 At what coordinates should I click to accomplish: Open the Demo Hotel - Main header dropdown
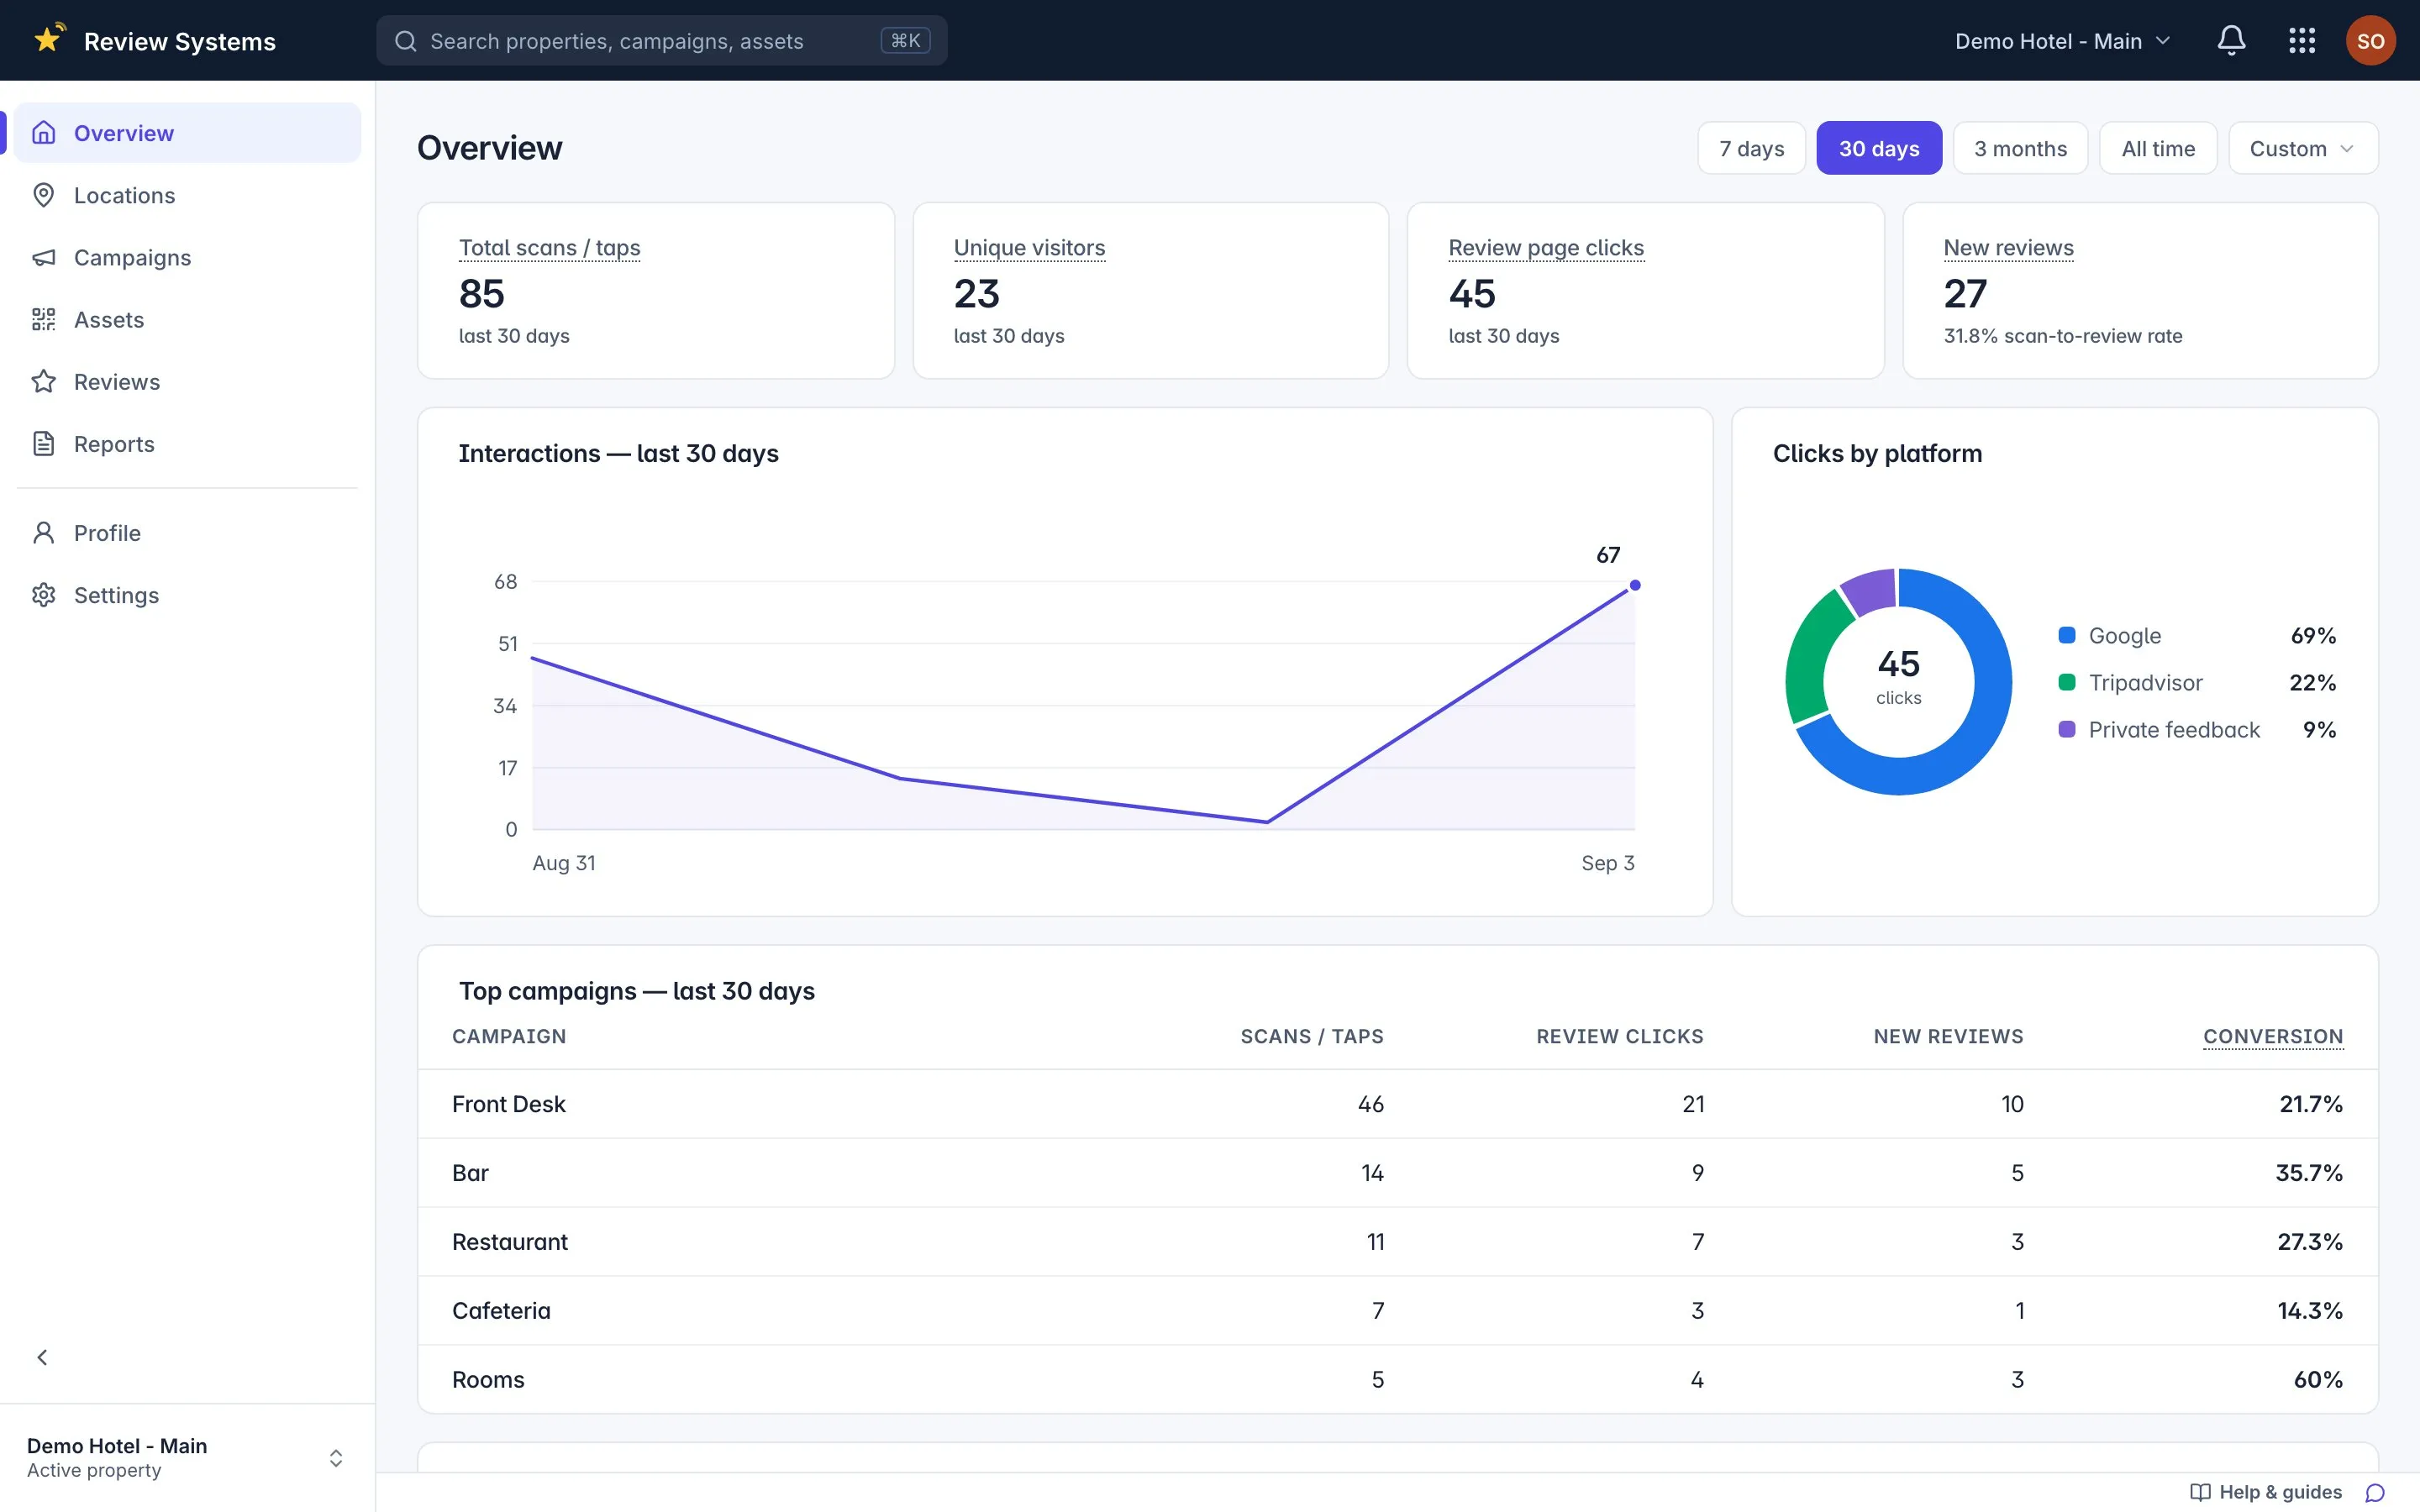pyautogui.click(x=2062, y=41)
